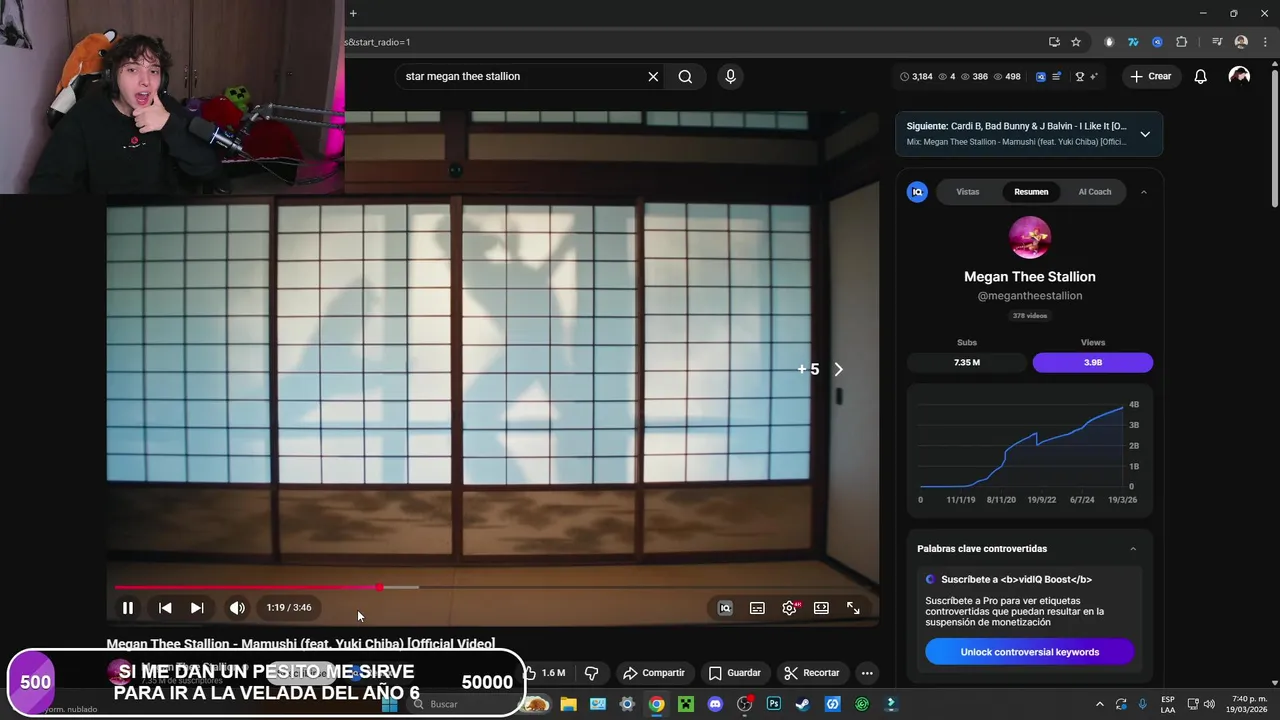Click the search magnifier button

click(x=685, y=76)
